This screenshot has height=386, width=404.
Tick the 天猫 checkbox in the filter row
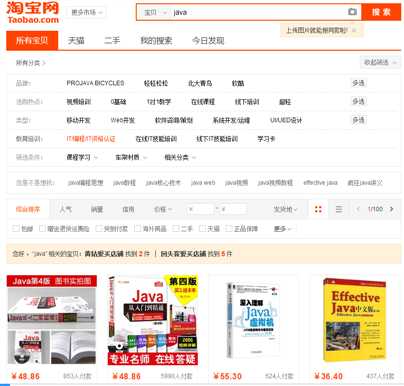click(x=202, y=228)
